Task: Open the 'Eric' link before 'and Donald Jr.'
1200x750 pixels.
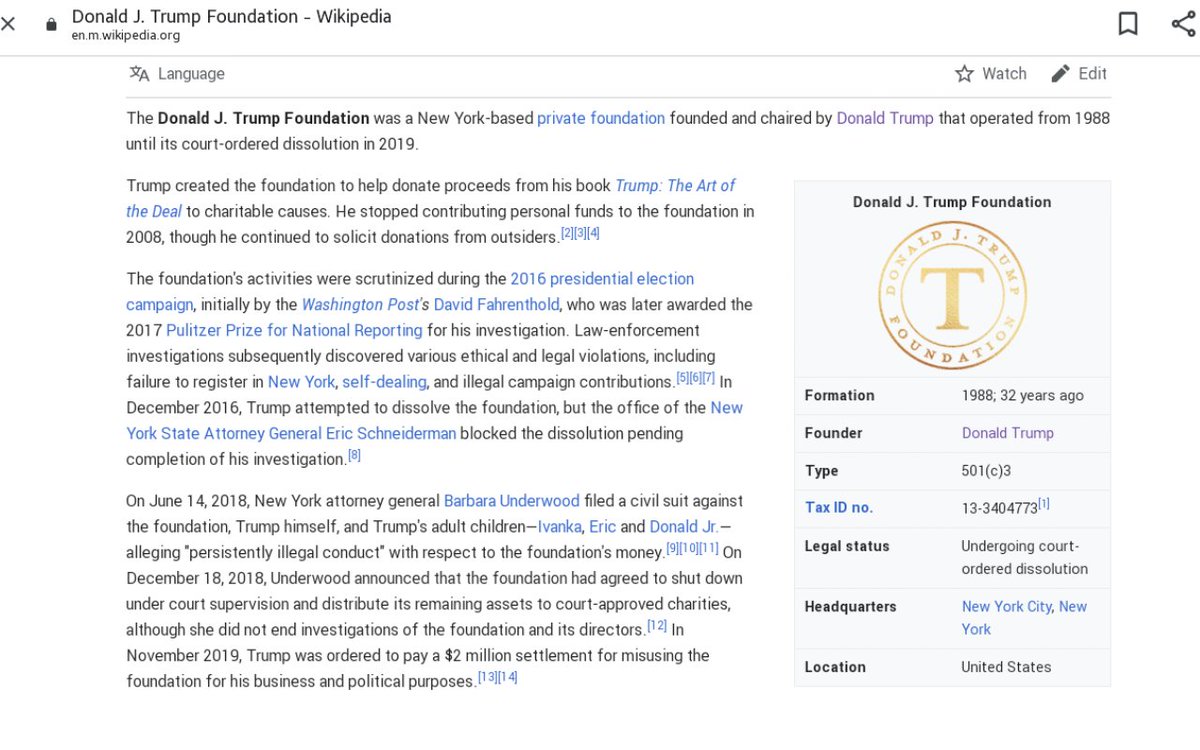Action: coord(602,526)
